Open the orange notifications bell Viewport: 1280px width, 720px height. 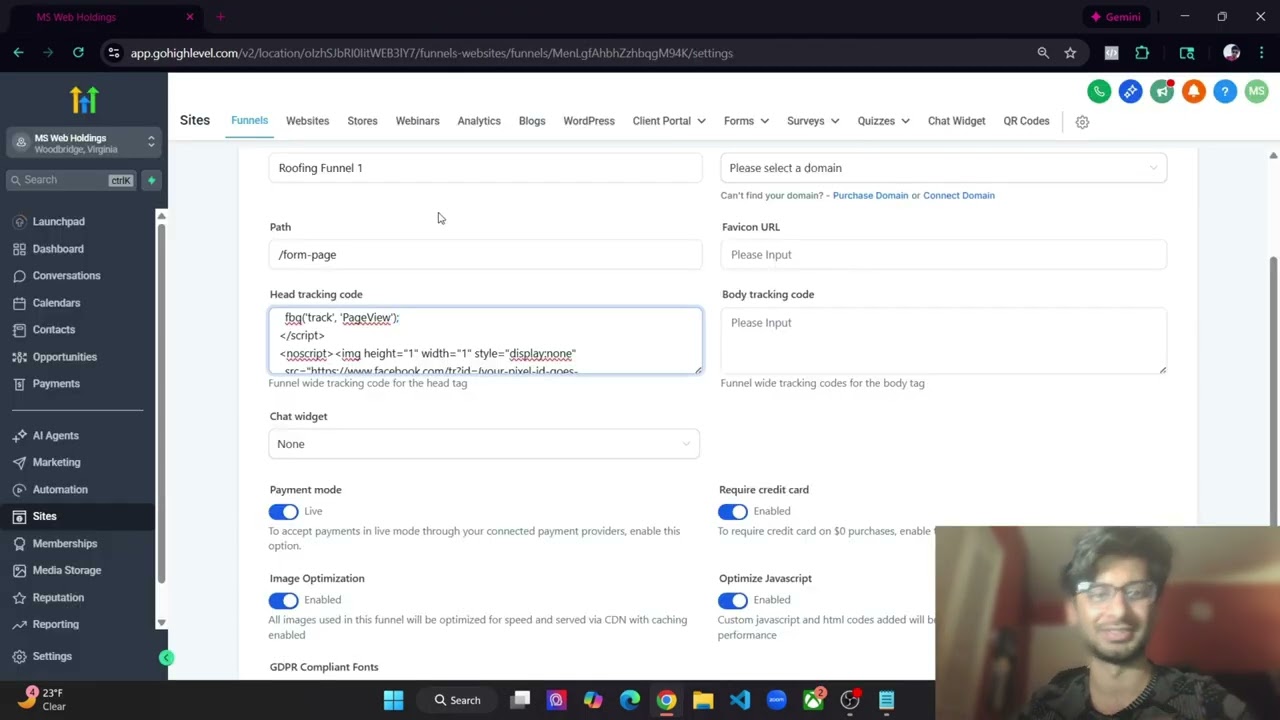coord(1193,92)
